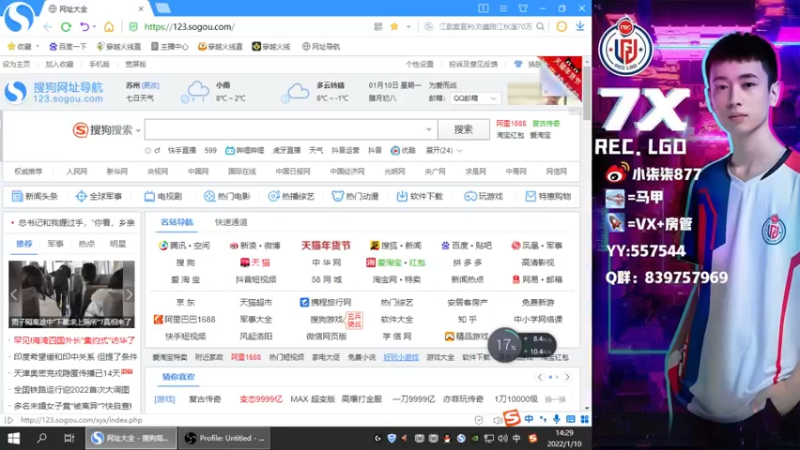Open 热门电影 category
The image size is (800, 450).
pos(227,196)
